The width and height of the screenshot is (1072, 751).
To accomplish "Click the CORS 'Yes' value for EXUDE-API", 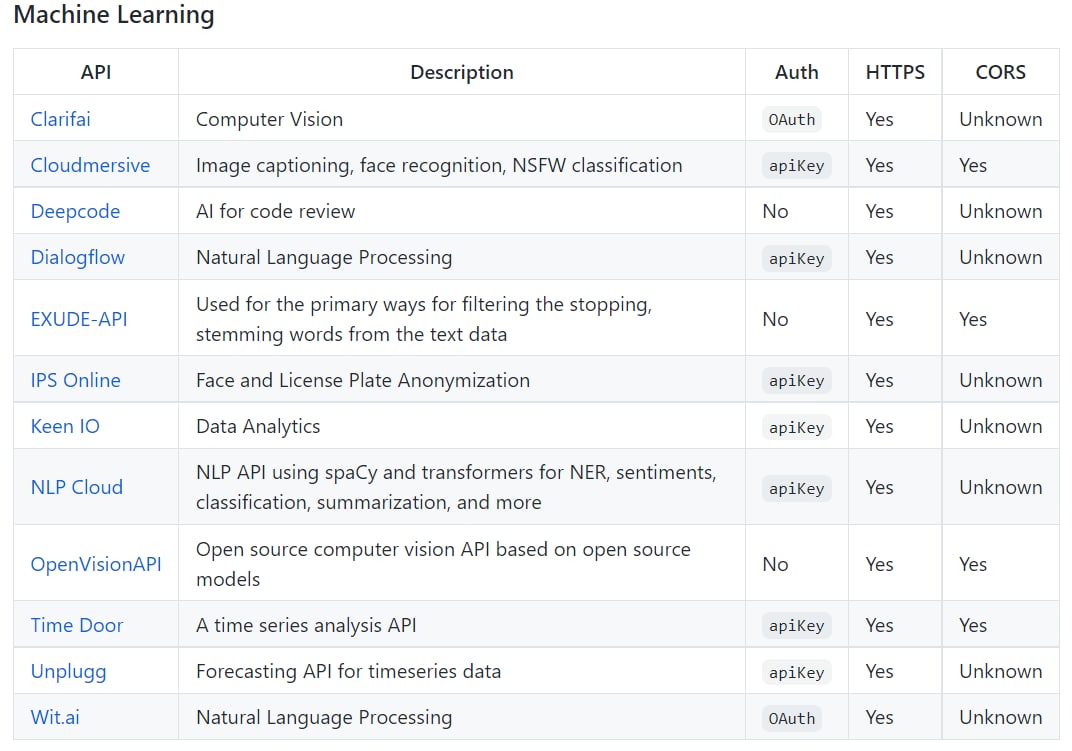I will coord(973,319).
